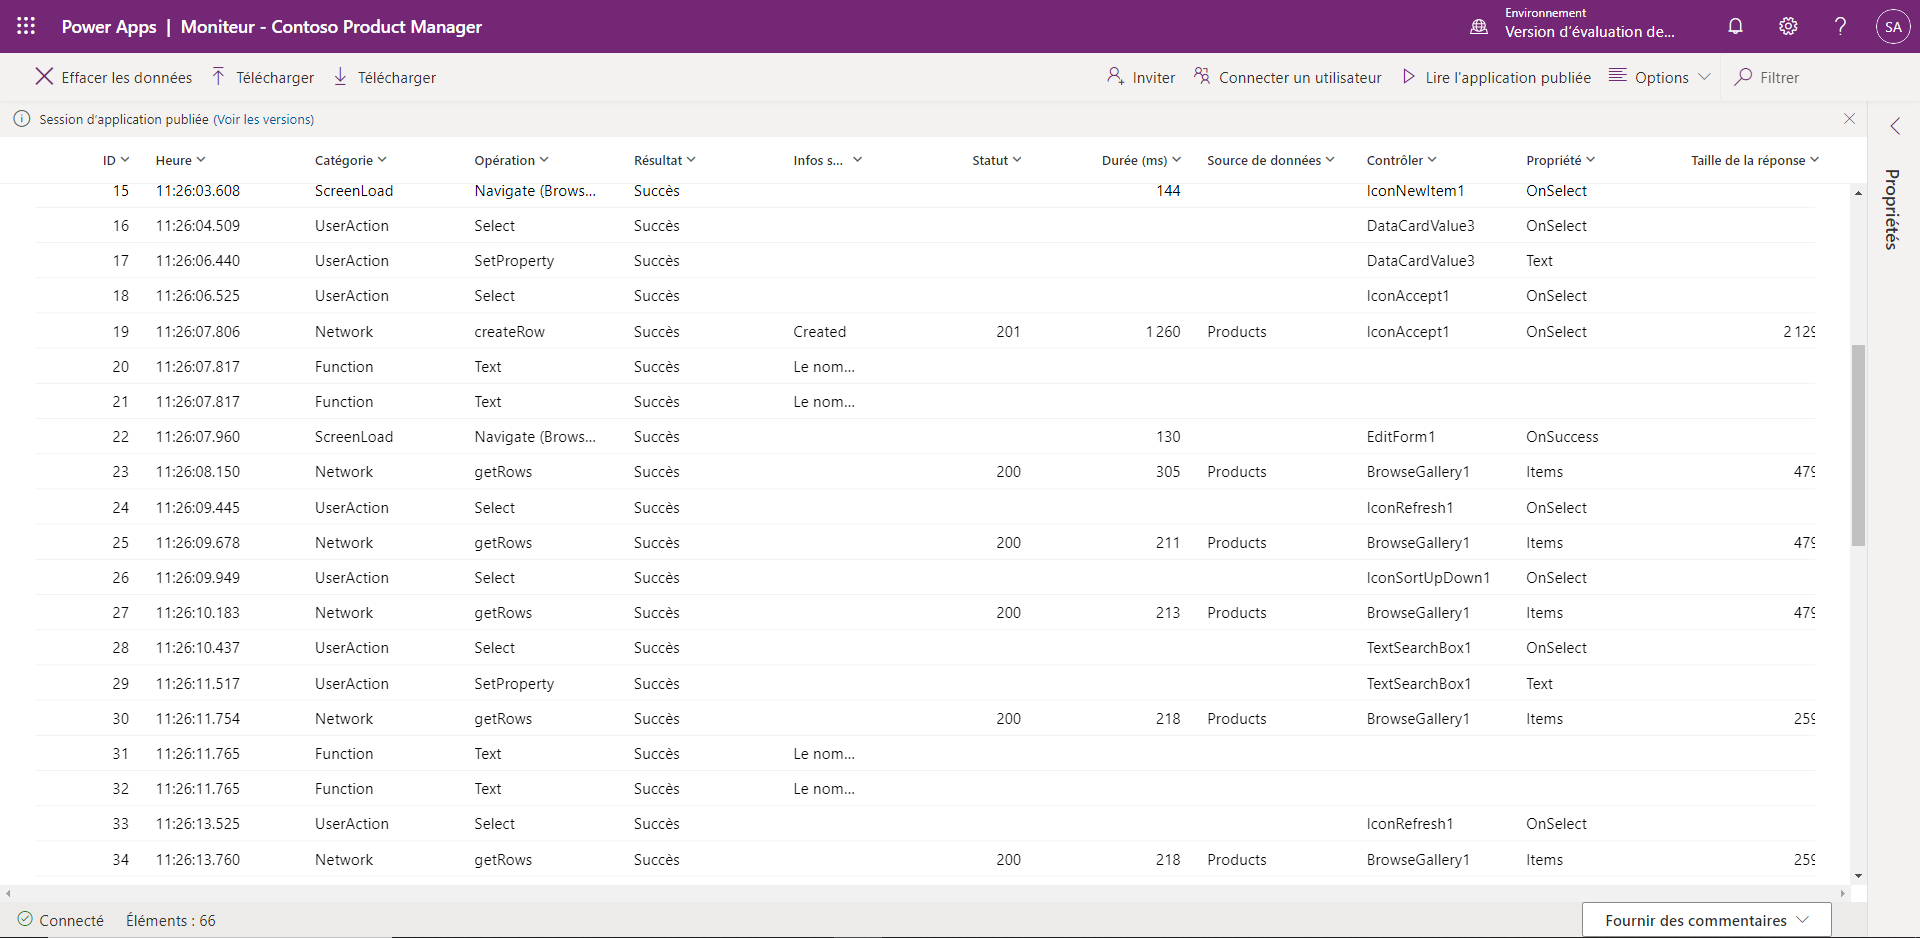
Task: Click the download arrow Télécharger button
Action: [385, 77]
